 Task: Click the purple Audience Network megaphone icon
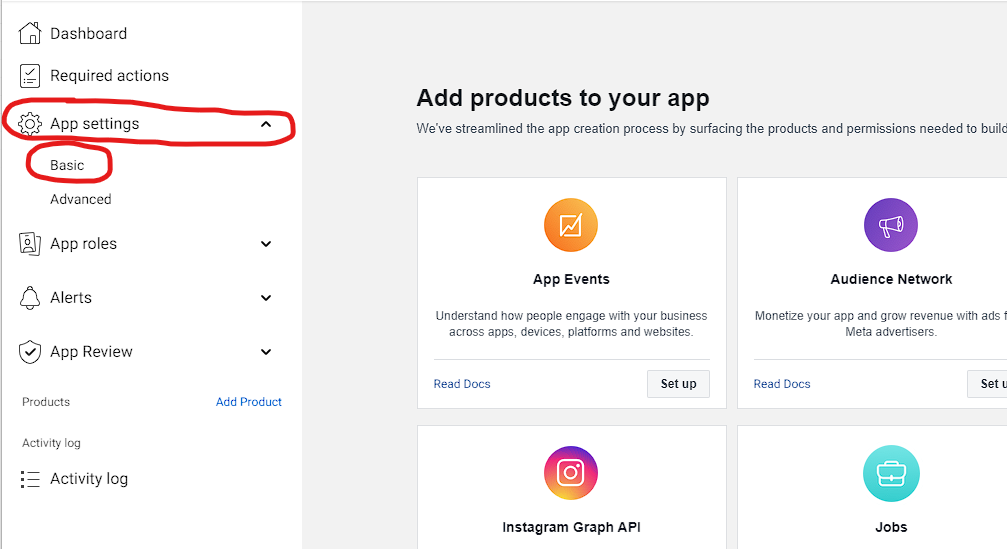(891, 225)
